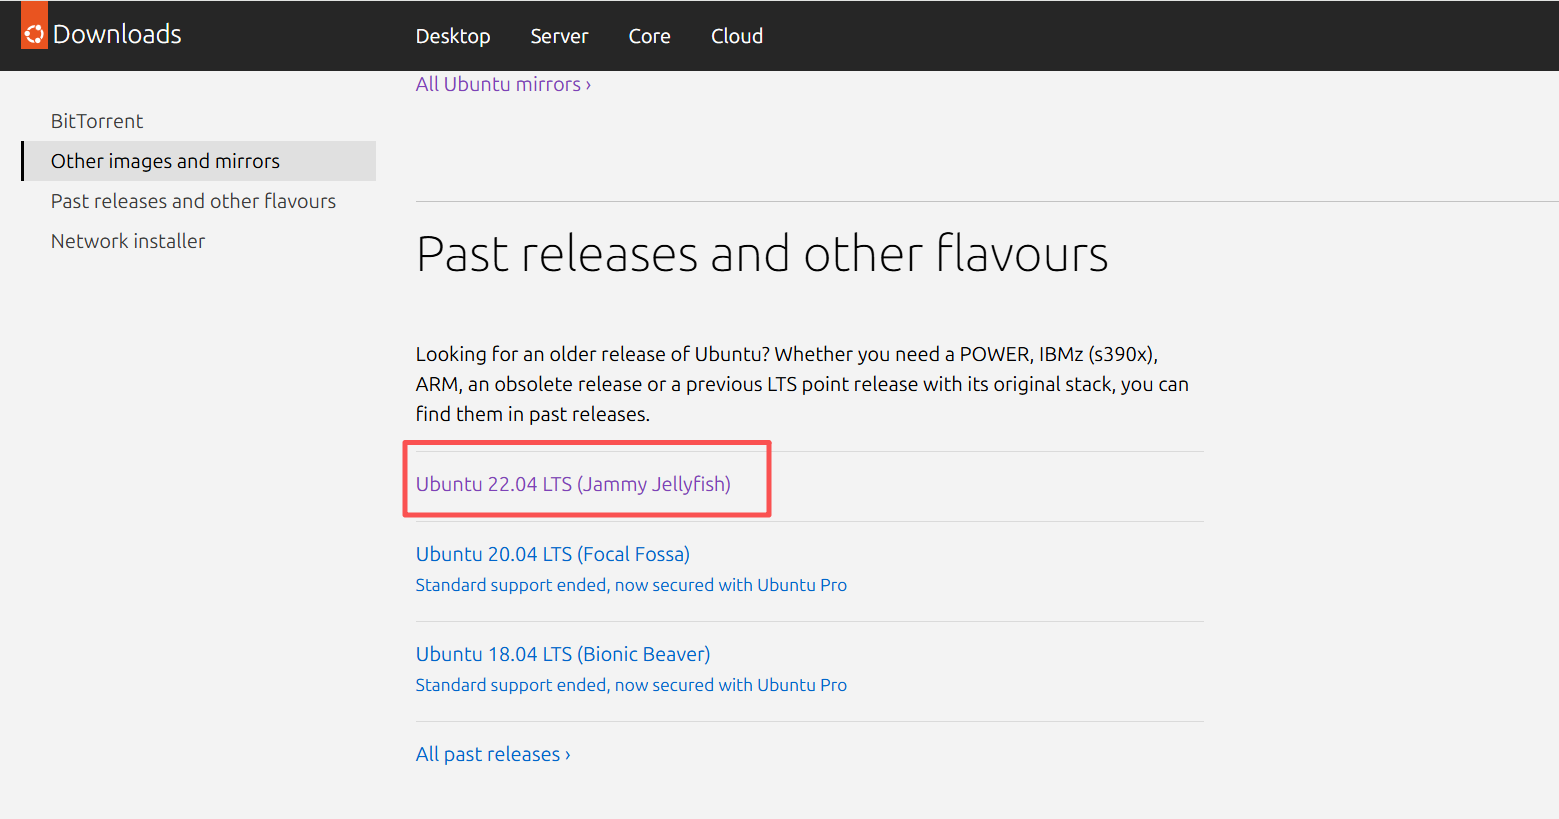The image size is (1559, 819).
Task: Follow the All Ubuntu mirrors link
Action: (x=503, y=84)
